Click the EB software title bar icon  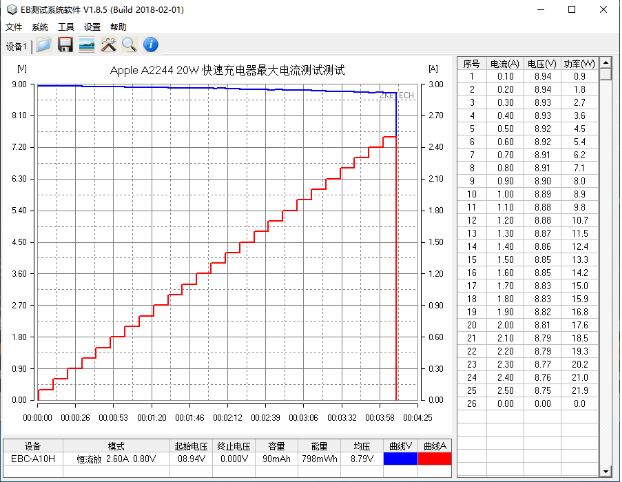12,10
